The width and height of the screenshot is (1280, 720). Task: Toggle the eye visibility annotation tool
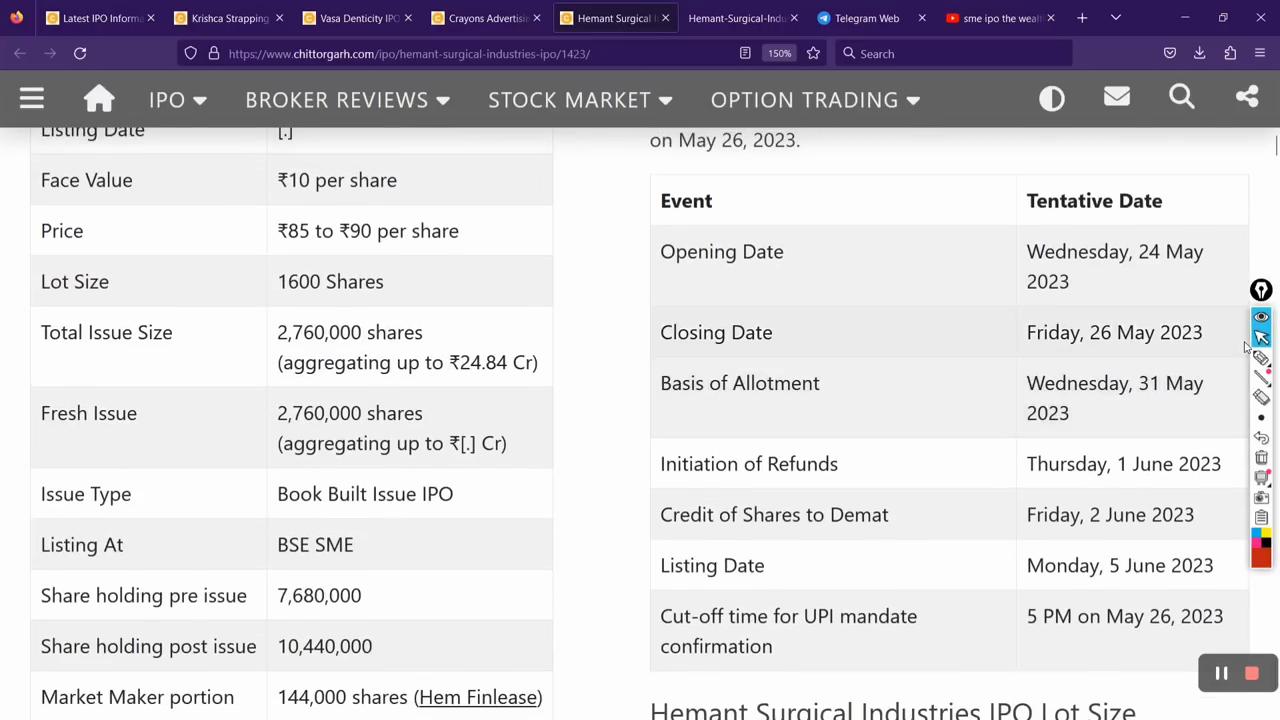point(1261,316)
